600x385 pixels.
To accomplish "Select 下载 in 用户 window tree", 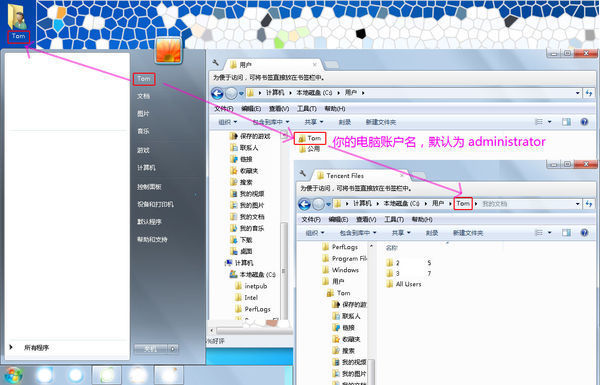I will coord(241,240).
